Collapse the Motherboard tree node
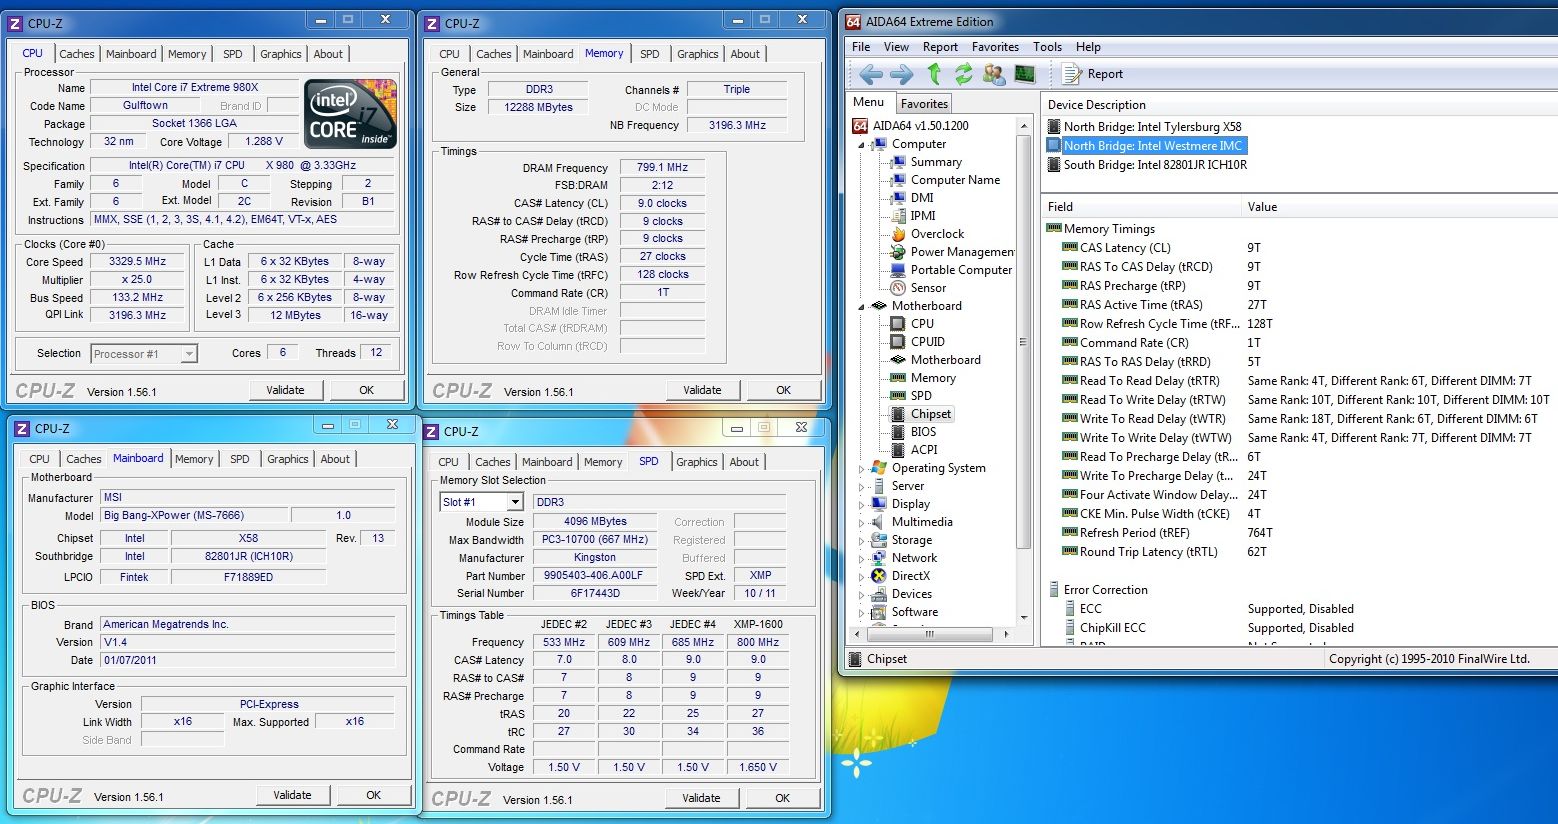This screenshot has width=1558, height=824. point(862,307)
